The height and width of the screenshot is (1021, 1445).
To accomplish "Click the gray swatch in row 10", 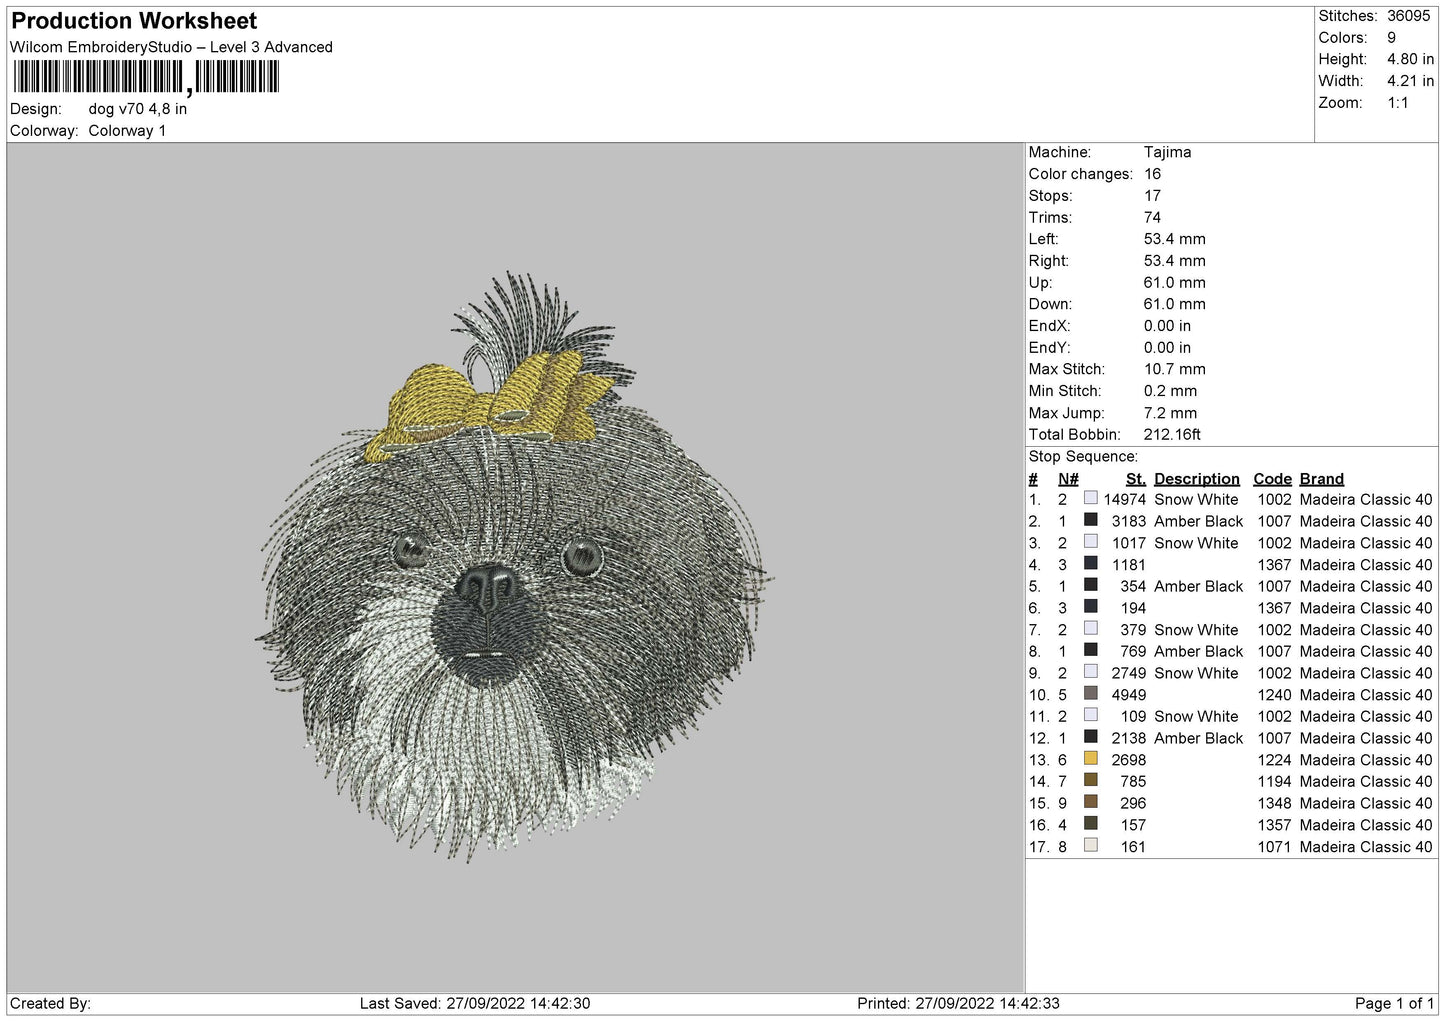I will (1091, 694).
